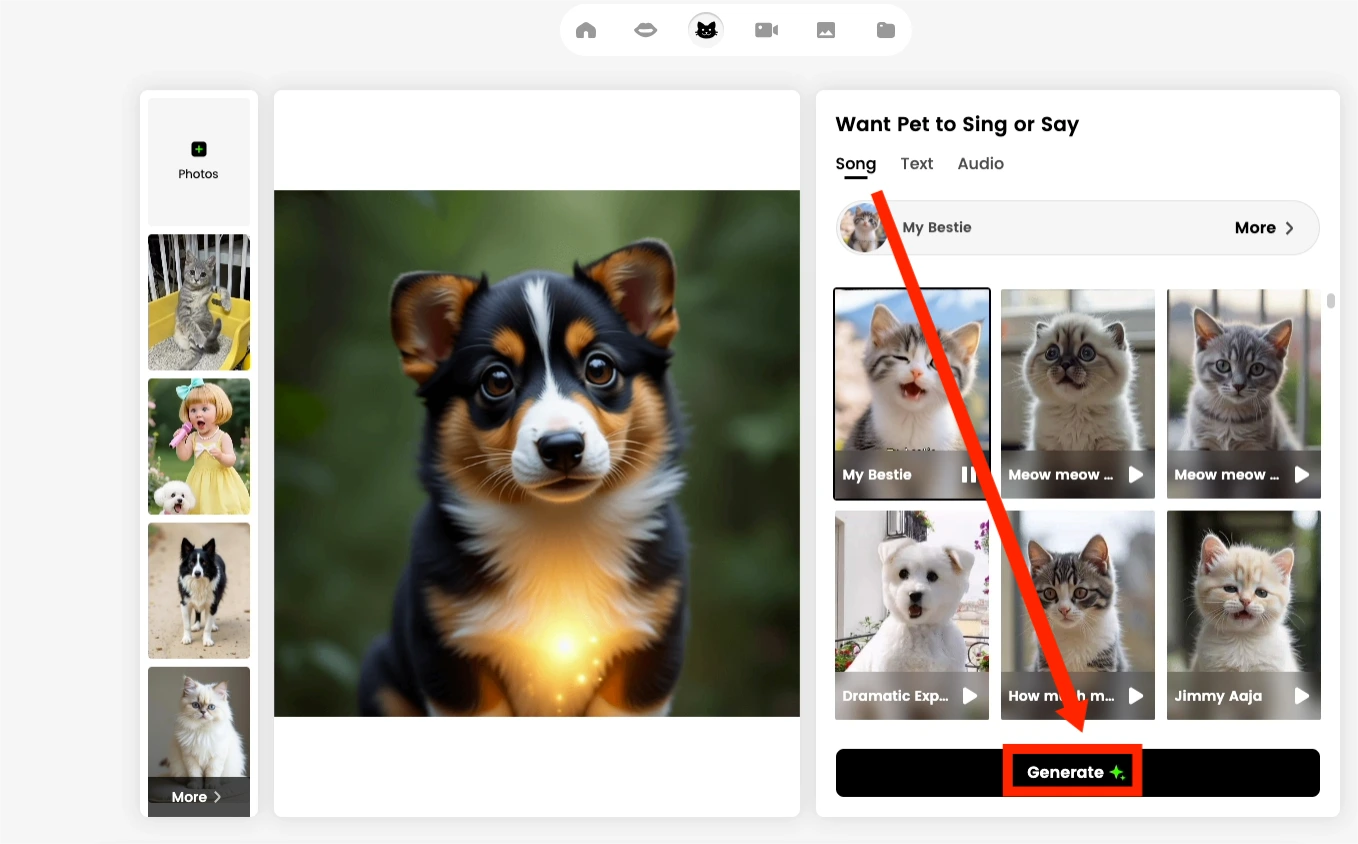Click the Photos add icon in sidebar

click(x=198, y=148)
